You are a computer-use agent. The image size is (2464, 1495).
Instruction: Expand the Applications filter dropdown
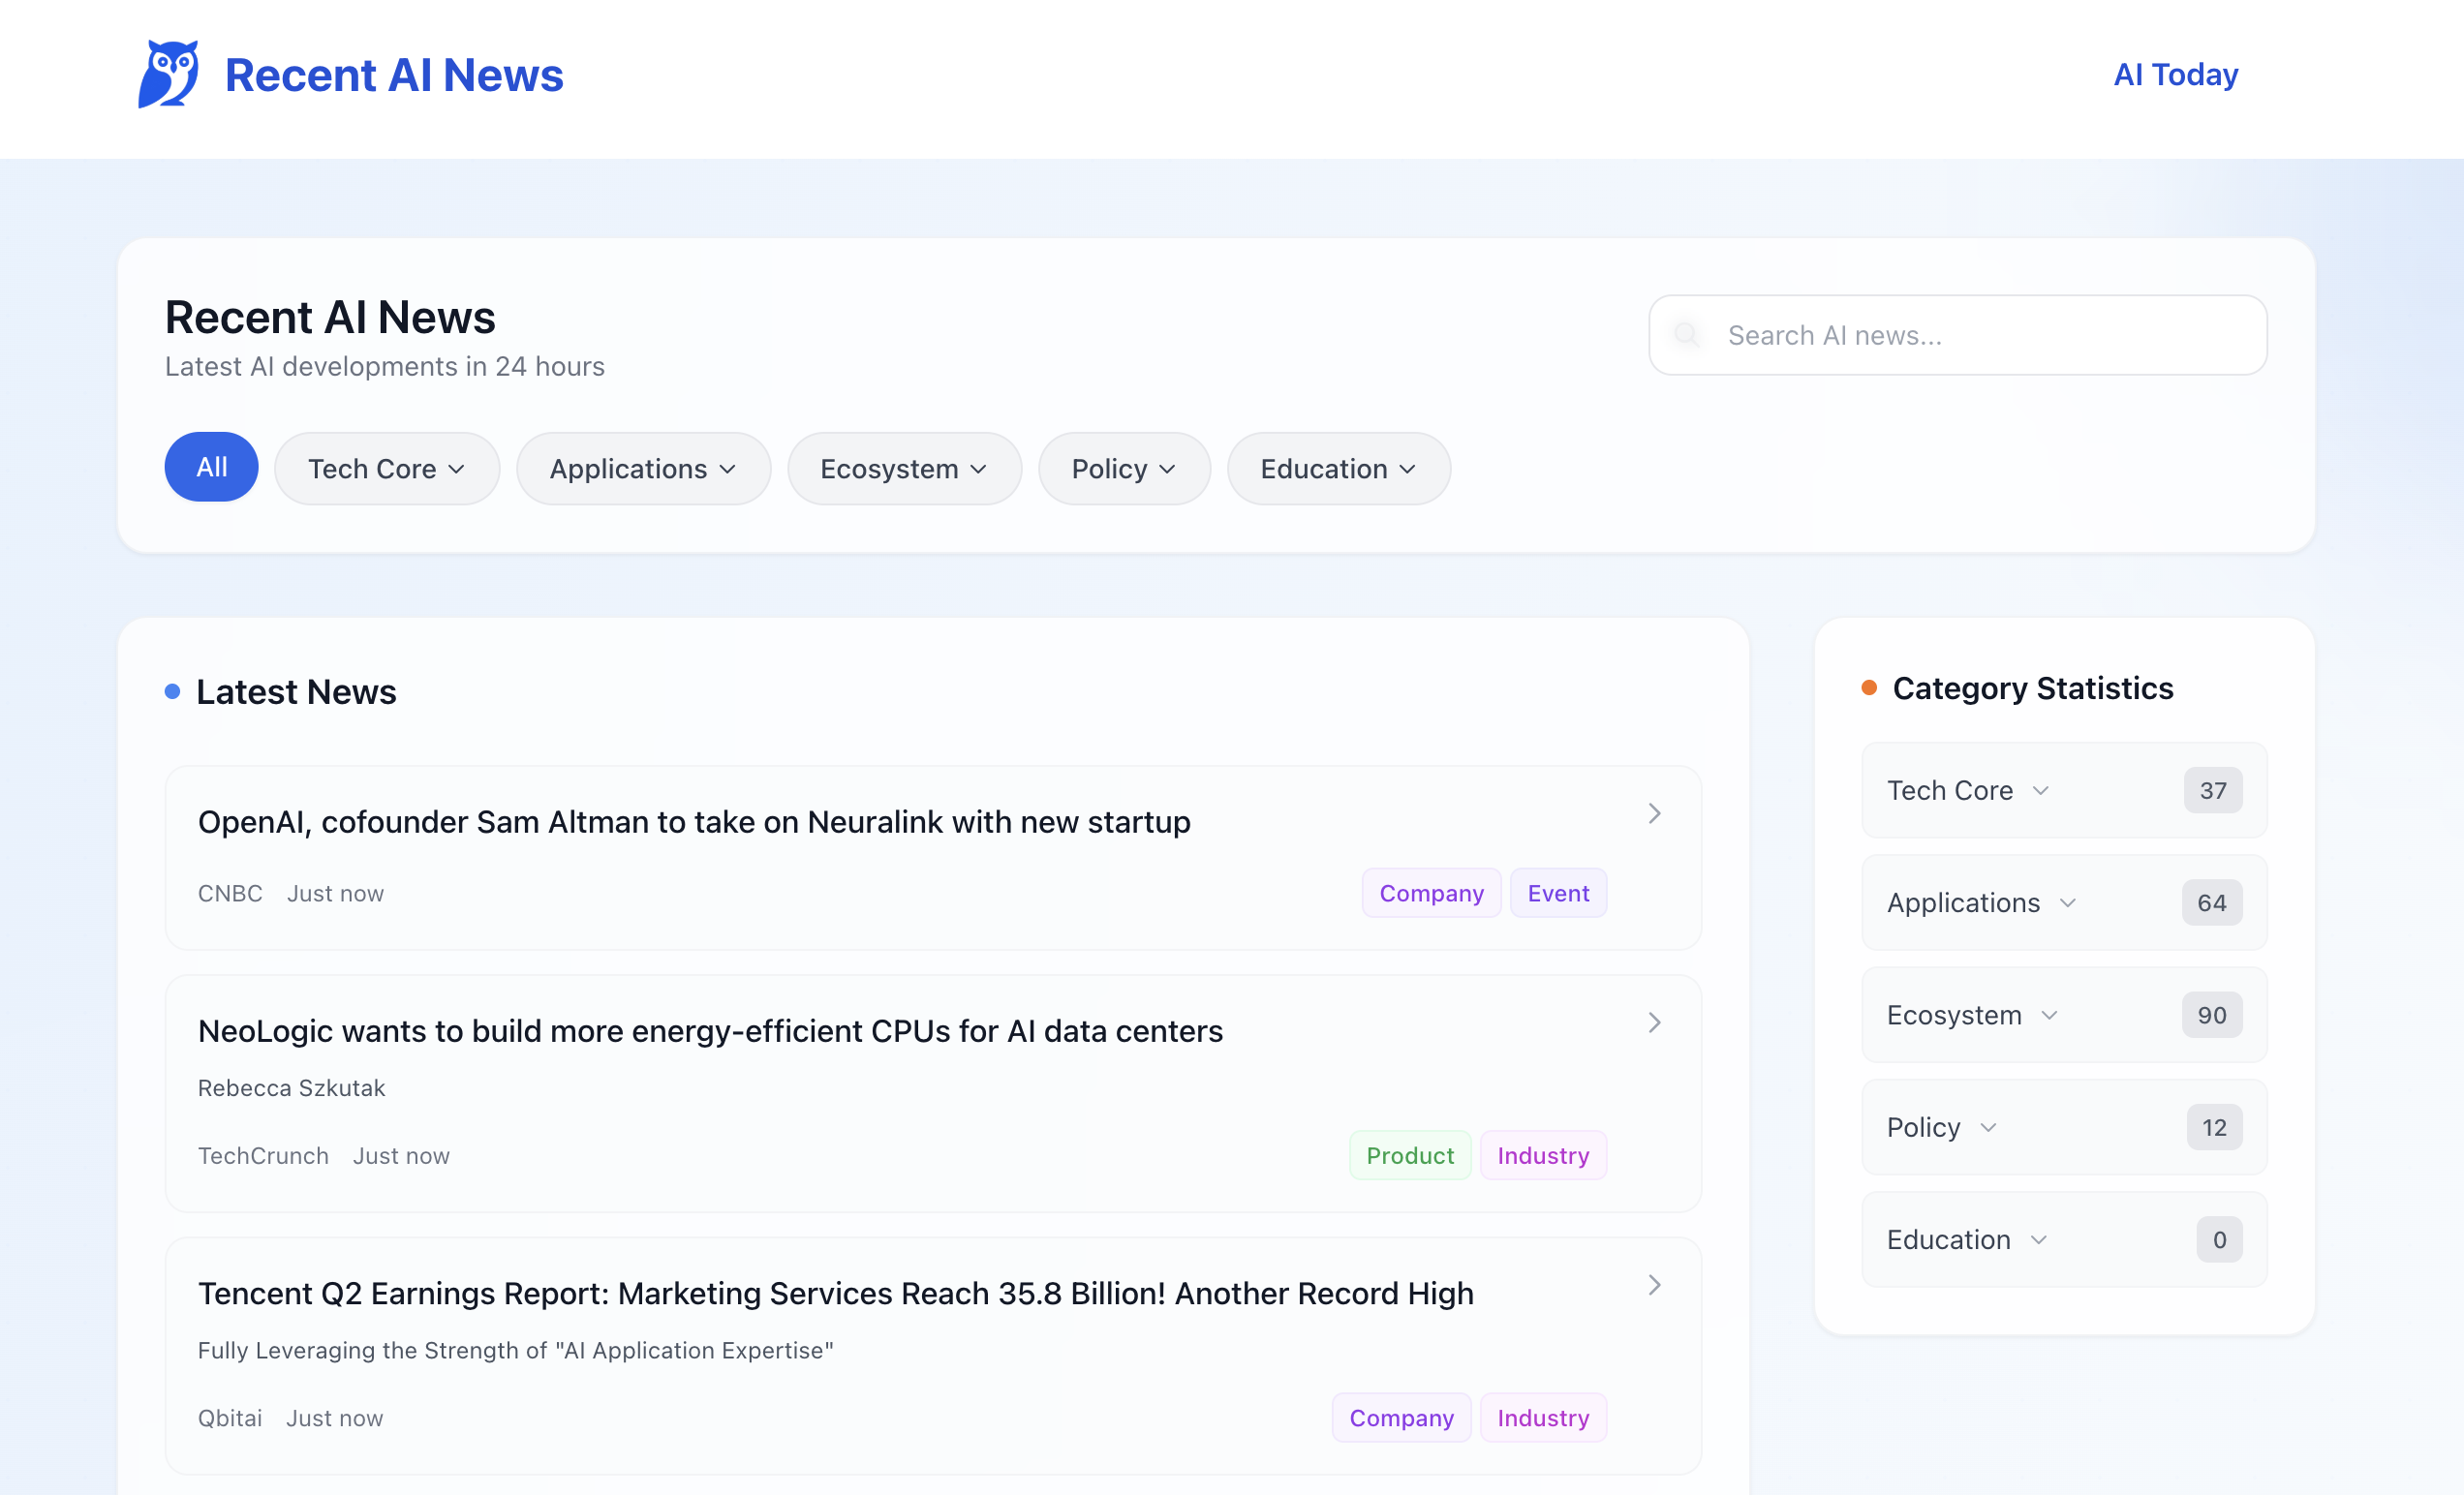(x=643, y=469)
